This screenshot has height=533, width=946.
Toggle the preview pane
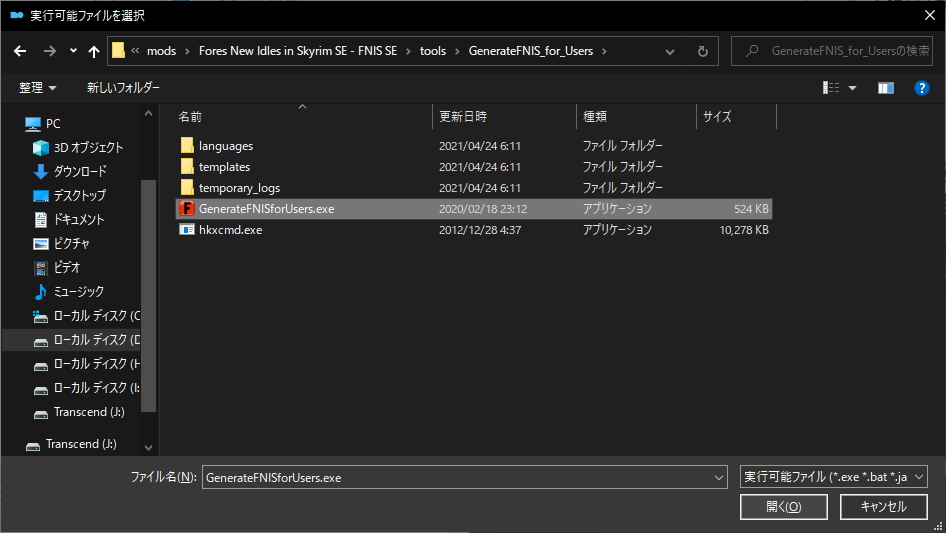coord(886,88)
